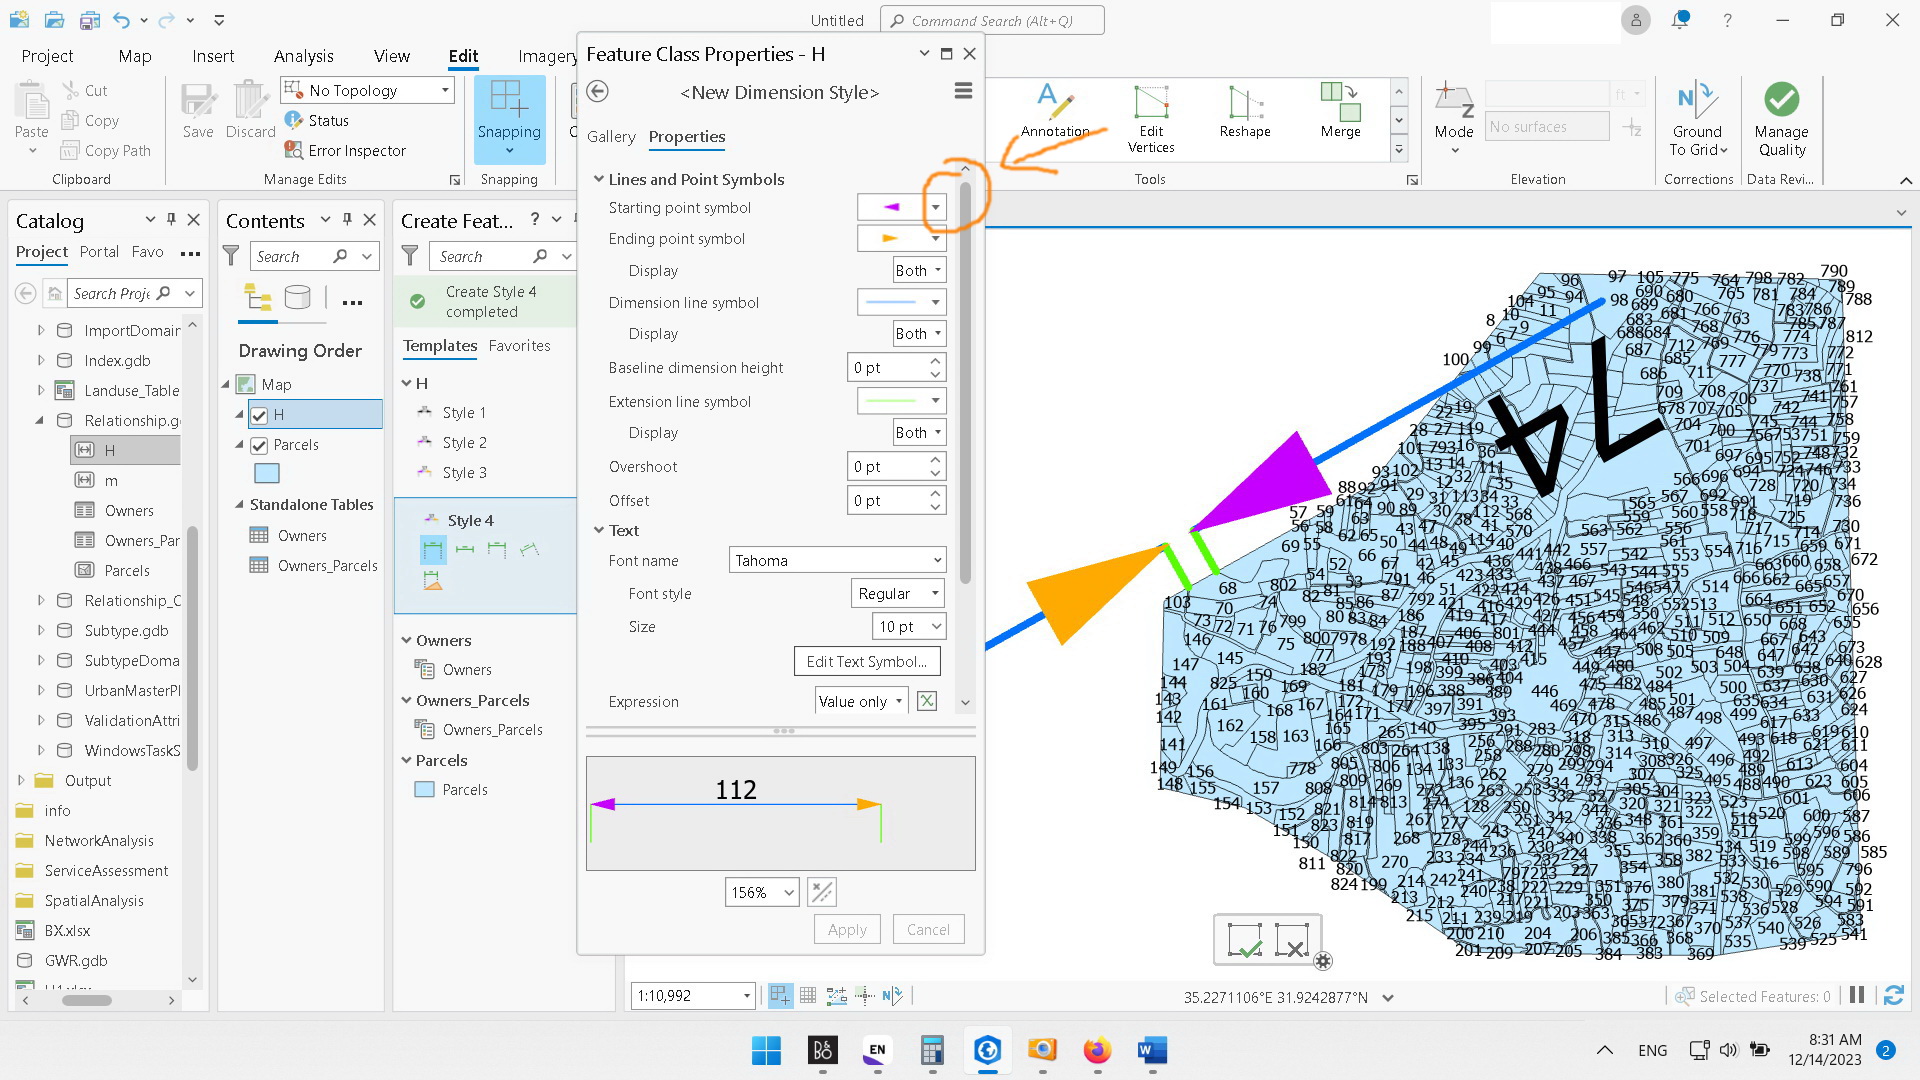Click Edit Text Symbol button

click(x=866, y=661)
